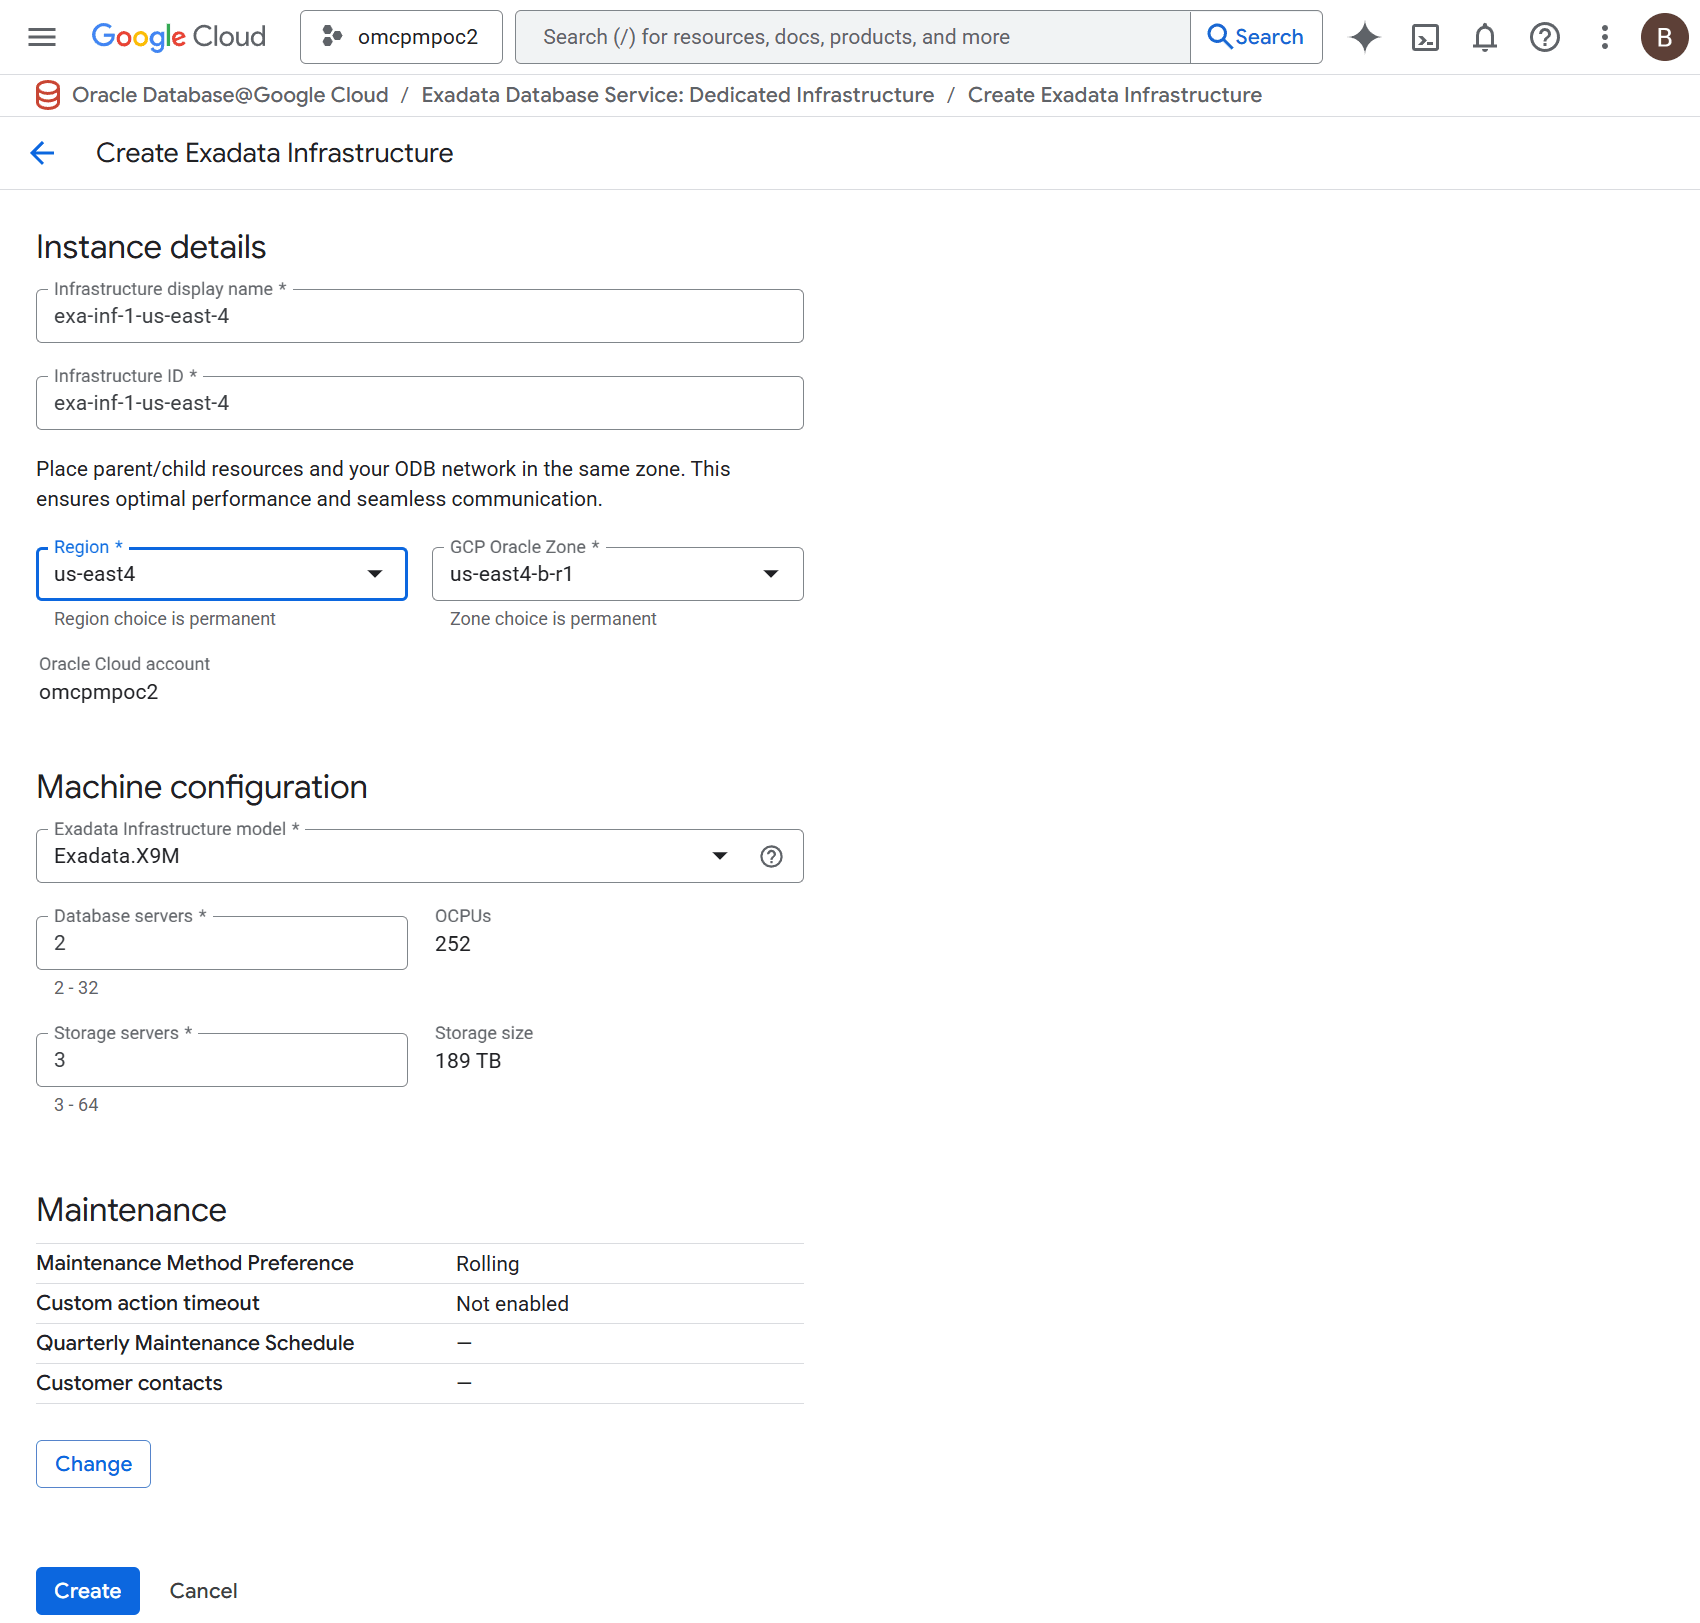Open the navigation hamburger menu
Screen dimensions: 1700x1623
pos(41,37)
